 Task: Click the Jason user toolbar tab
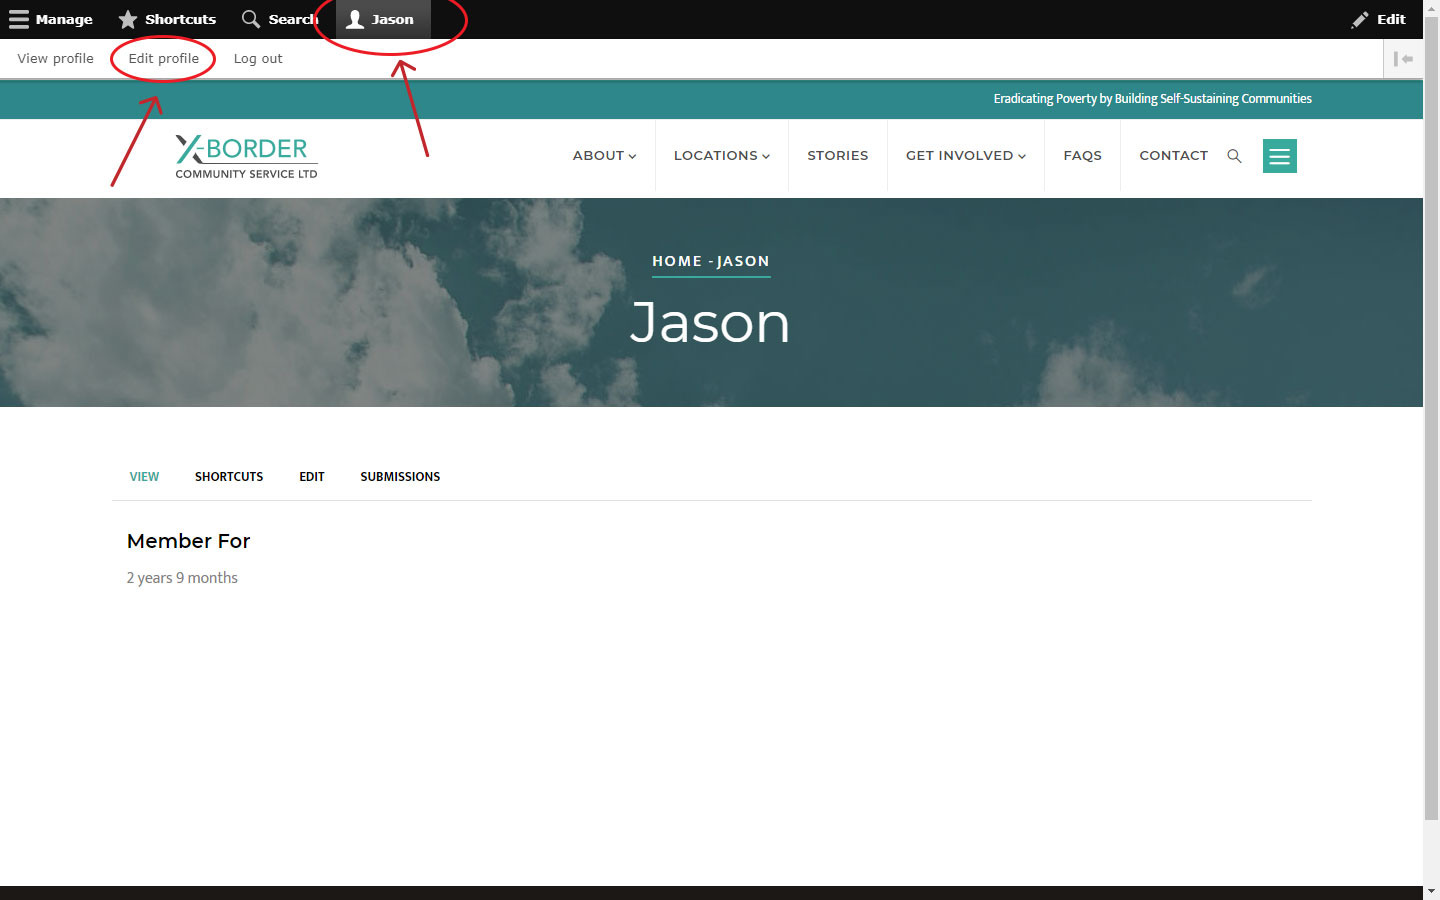click(383, 19)
